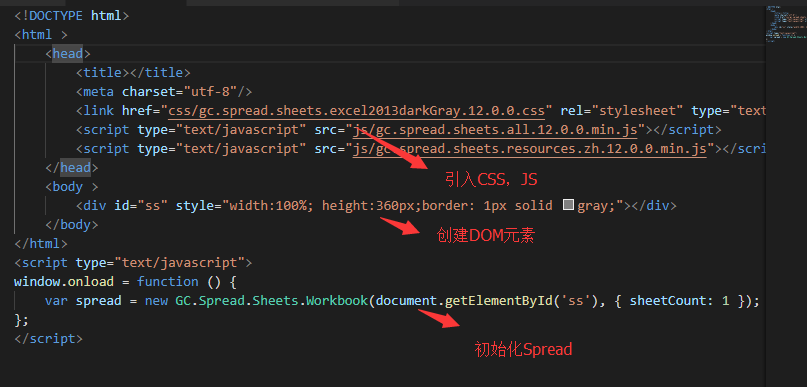Click the opening <body > tag
This screenshot has width=807, height=387.
point(72,186)
